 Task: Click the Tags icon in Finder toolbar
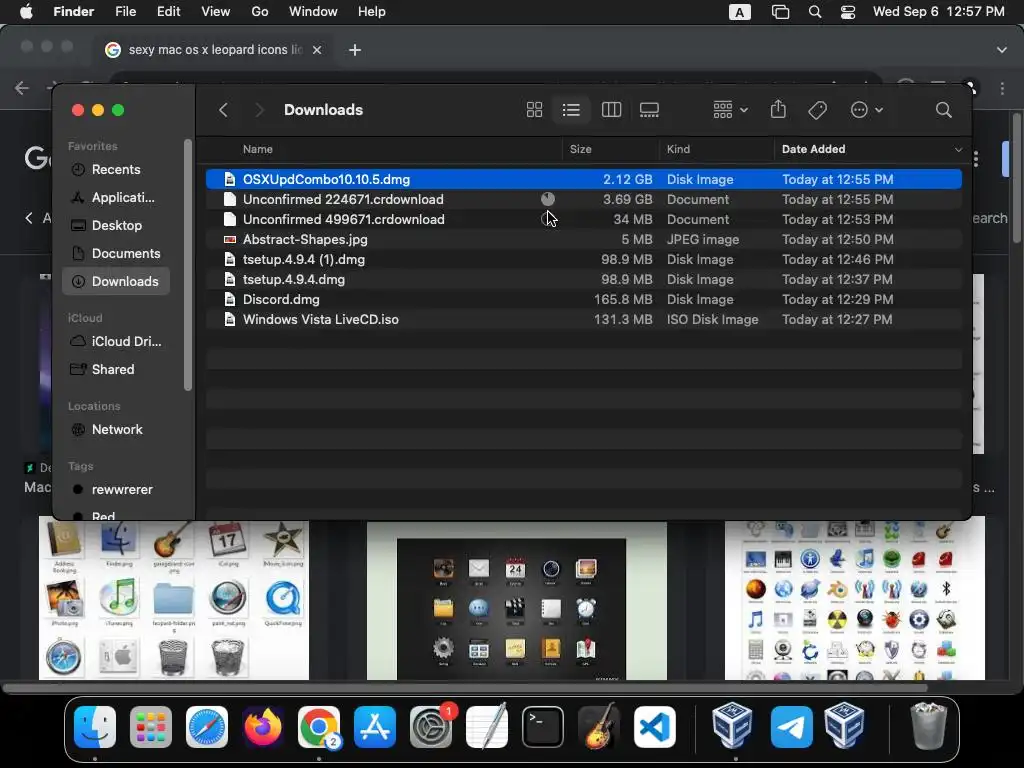pos(818,110)
